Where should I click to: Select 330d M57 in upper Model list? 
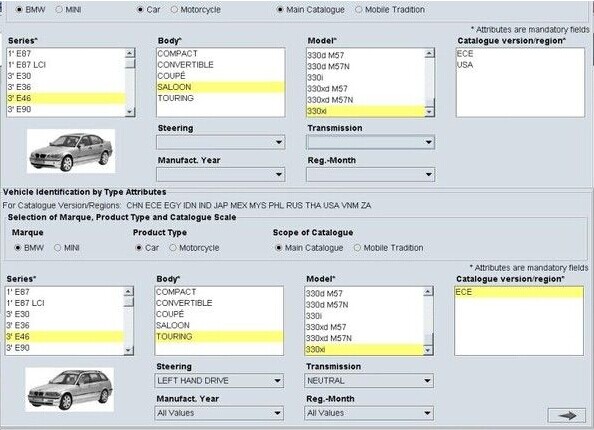366,55
